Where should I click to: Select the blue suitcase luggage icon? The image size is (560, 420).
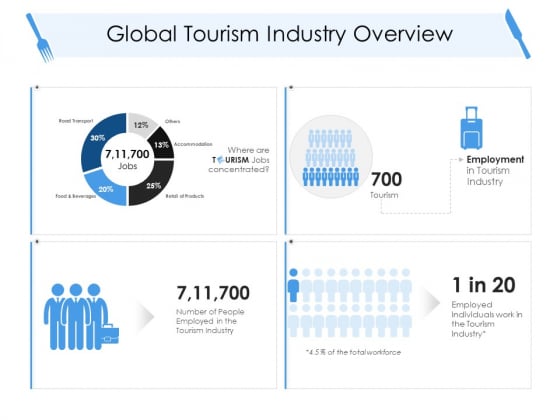(471, 128)
